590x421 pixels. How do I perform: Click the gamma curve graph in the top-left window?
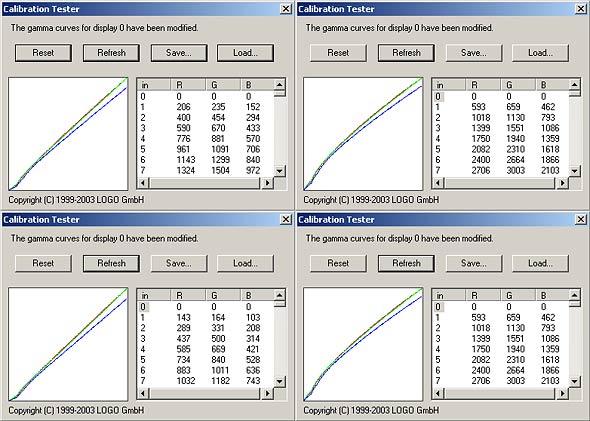(x=68, y=134)
